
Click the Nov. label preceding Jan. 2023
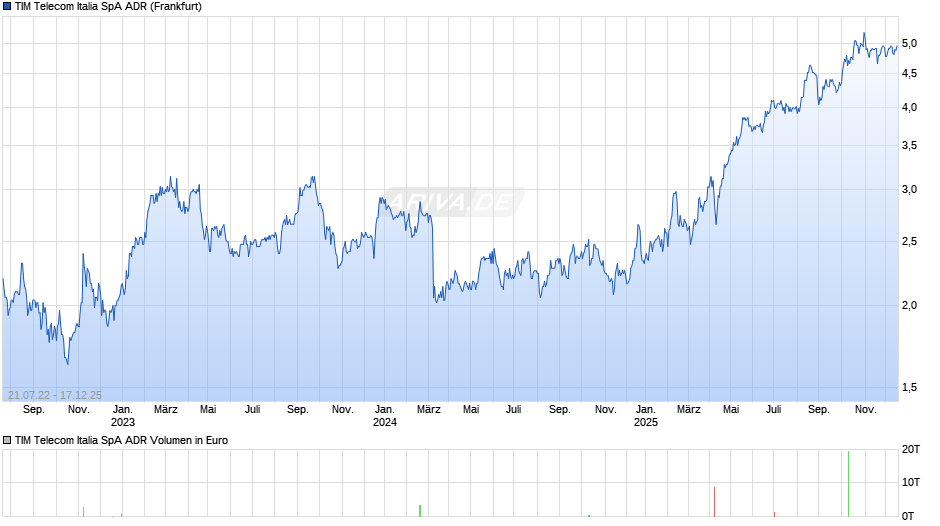pyautogui.click(x=79, y=409)
